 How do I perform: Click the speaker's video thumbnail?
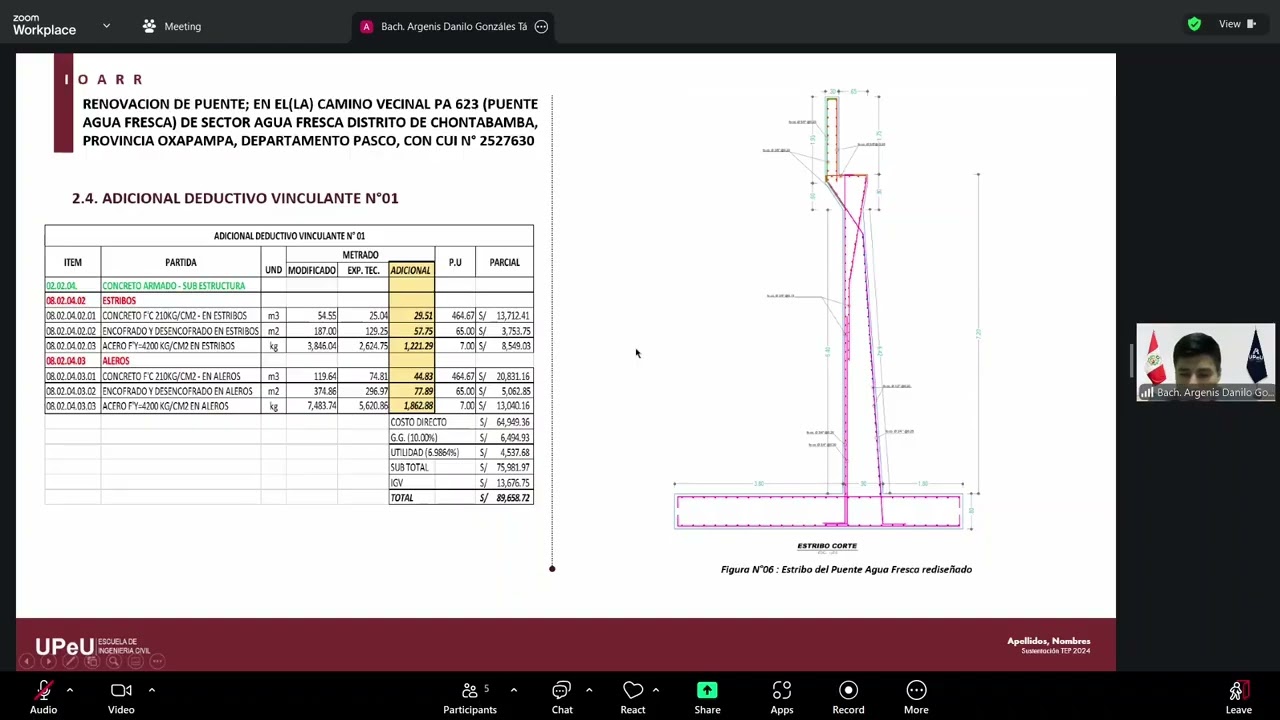pos(1206,362)
